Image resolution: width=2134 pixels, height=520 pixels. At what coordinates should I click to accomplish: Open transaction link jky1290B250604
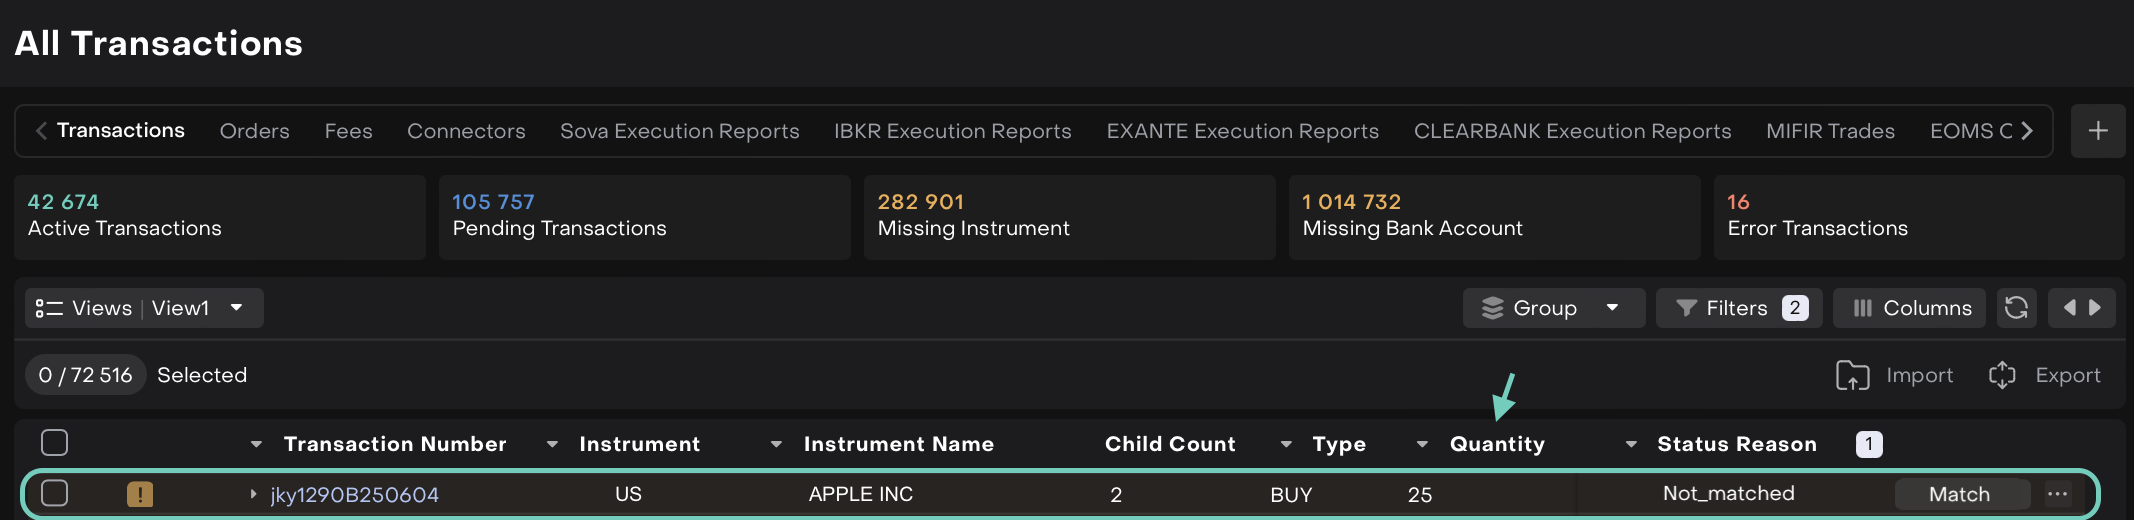pyautogui.click(x=354, y=495)
